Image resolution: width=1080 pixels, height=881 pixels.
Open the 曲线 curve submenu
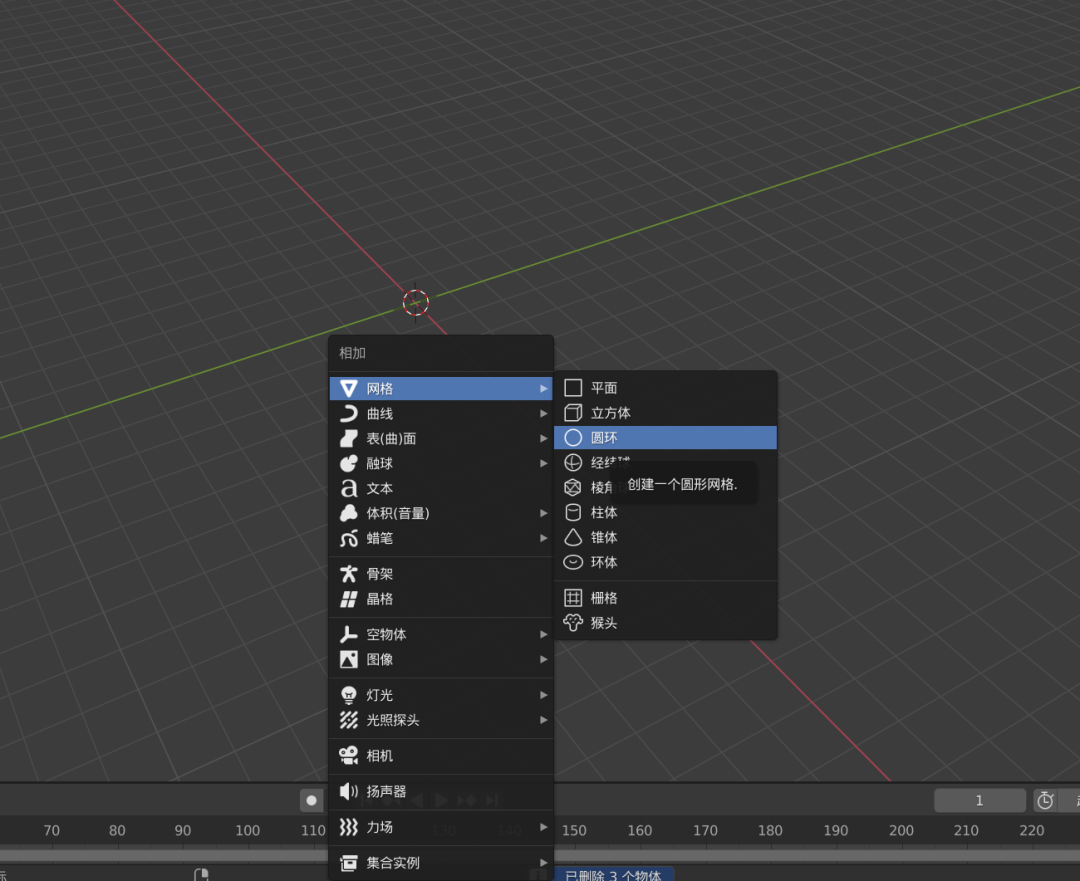[x=441, y=413]
